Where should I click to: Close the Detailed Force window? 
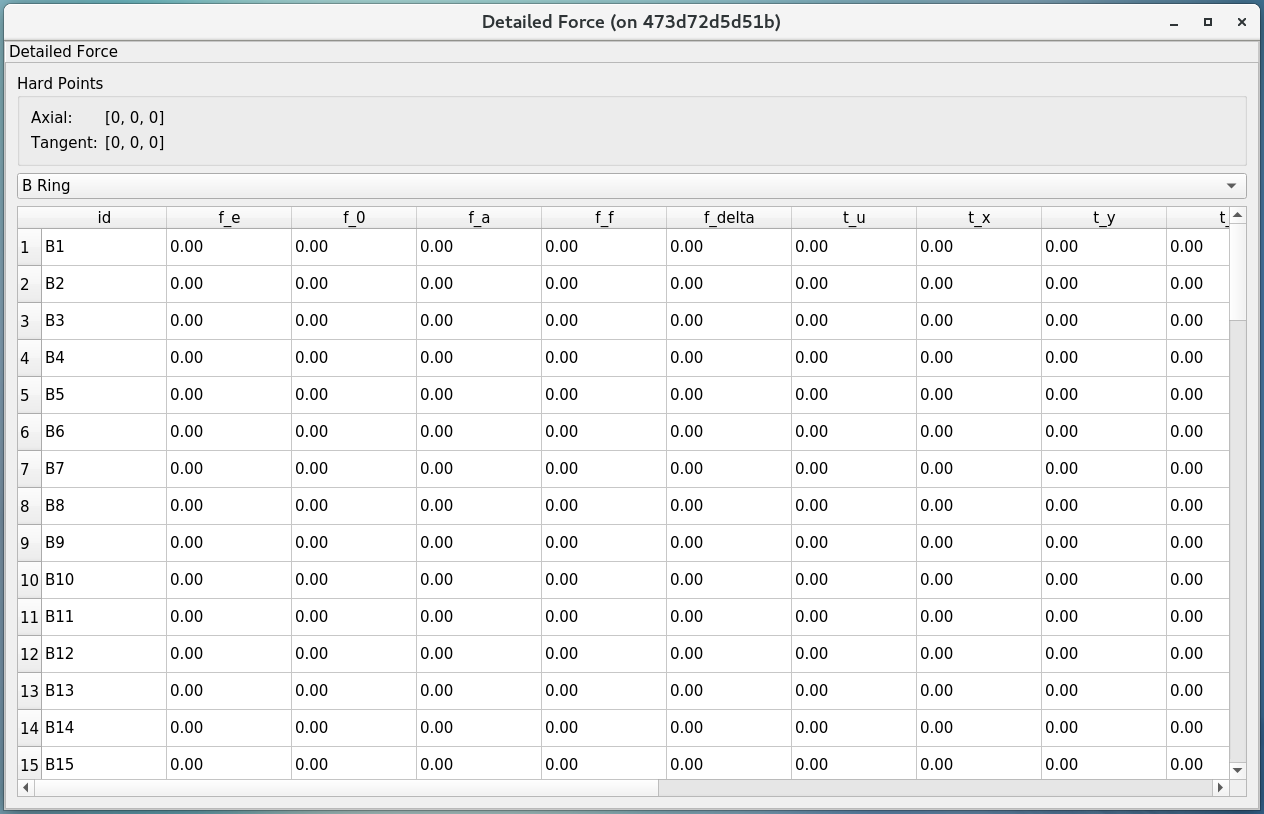click(1242, 22)
